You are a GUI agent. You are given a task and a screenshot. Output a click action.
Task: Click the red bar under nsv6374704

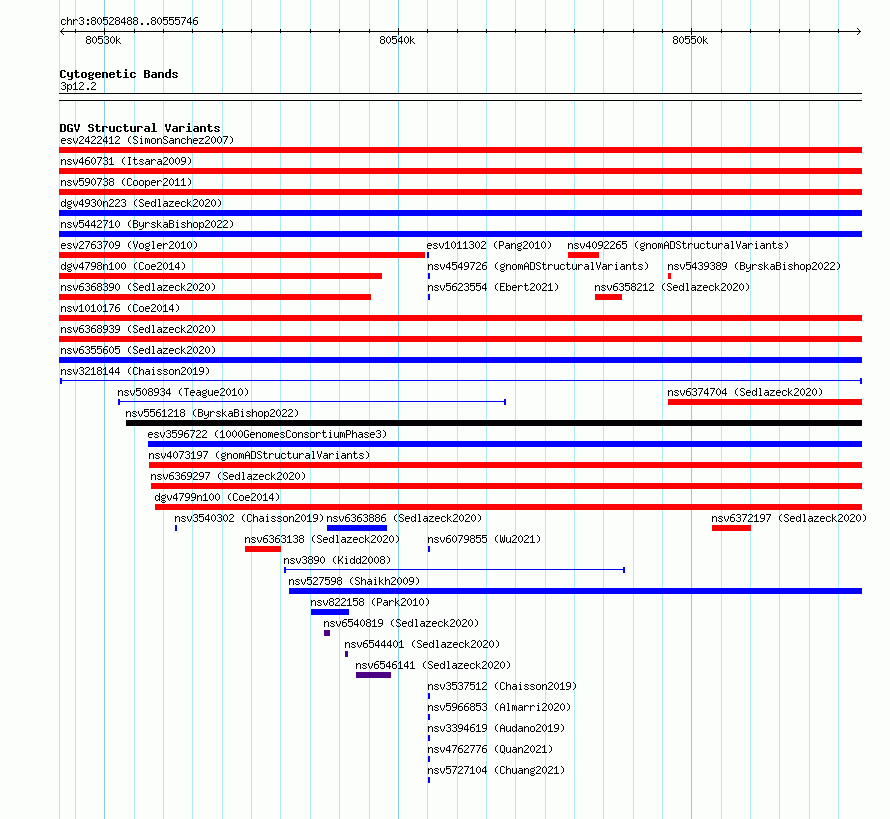765,402
